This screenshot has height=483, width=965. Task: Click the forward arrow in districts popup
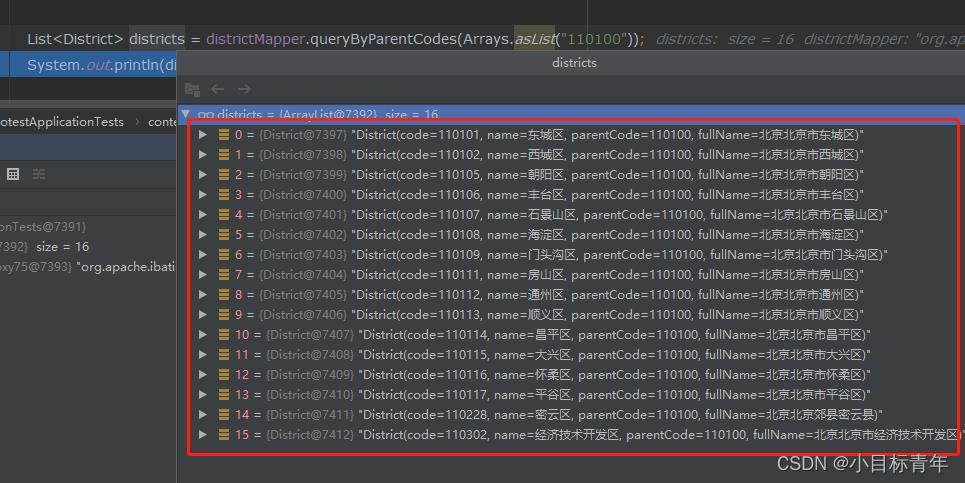(244, 89)
